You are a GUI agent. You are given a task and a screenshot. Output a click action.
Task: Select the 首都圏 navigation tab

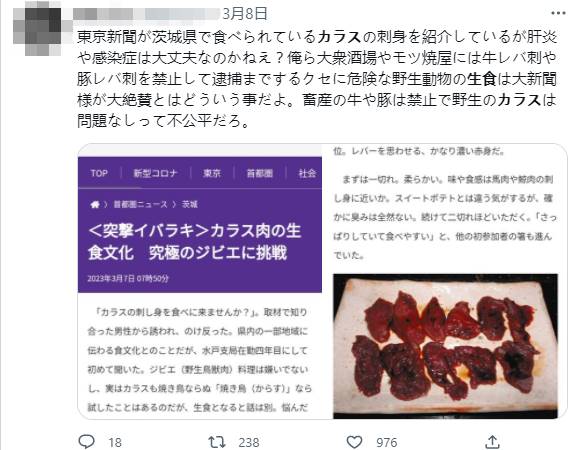pyautogui.click(x=260, y=173)
